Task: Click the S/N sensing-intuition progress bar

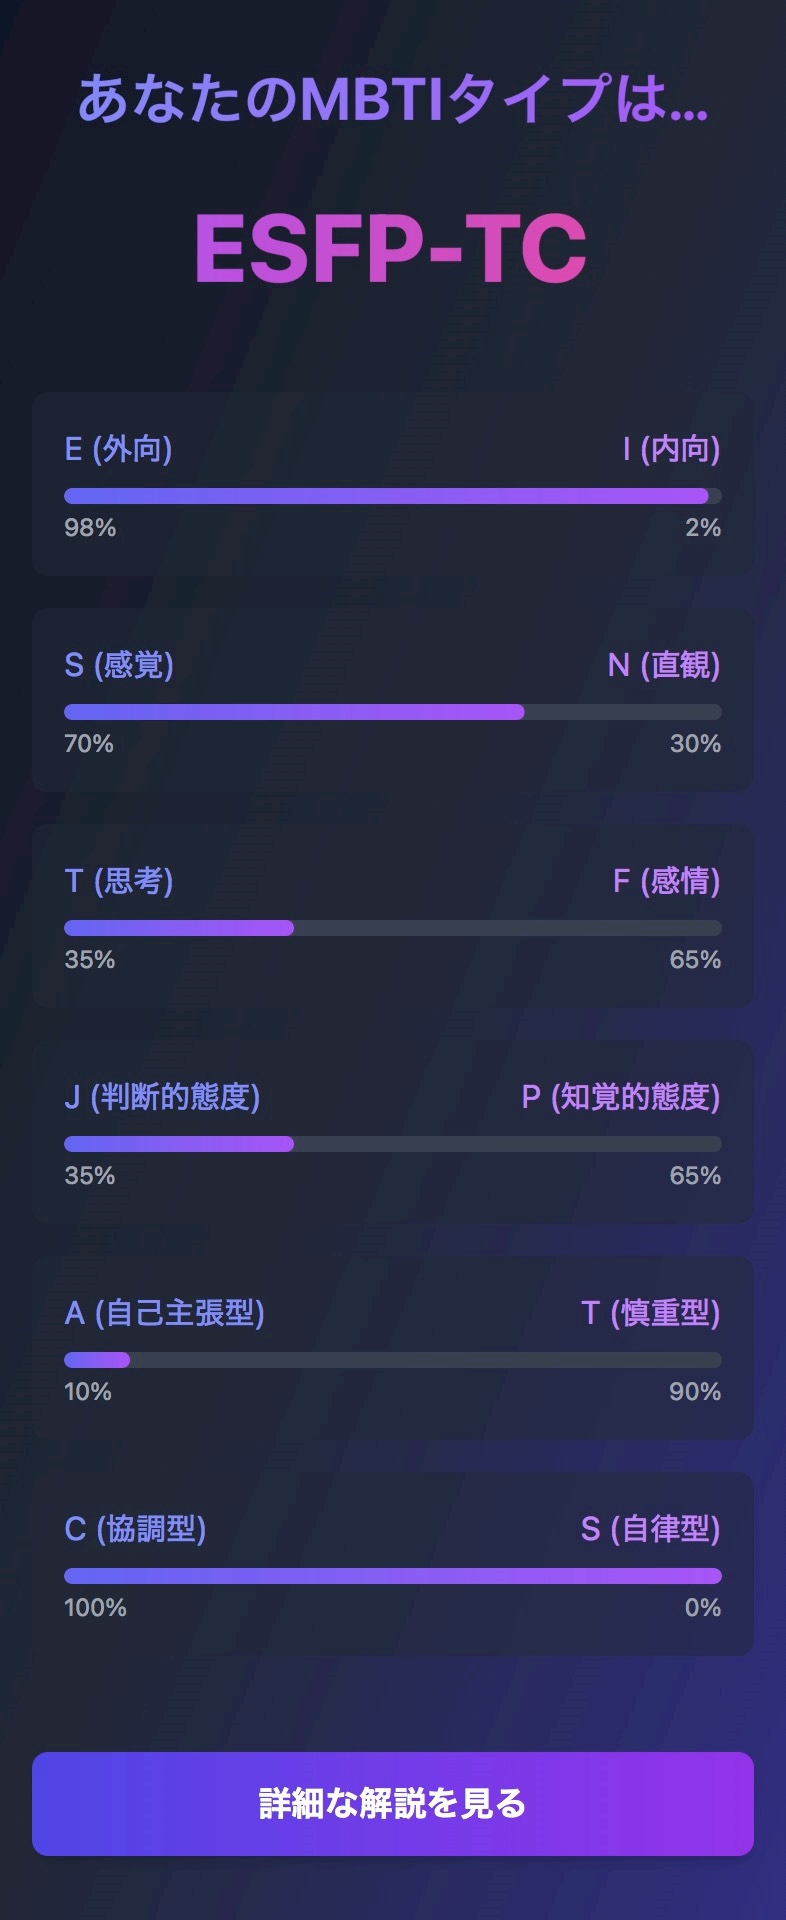Action: [392, 712]
